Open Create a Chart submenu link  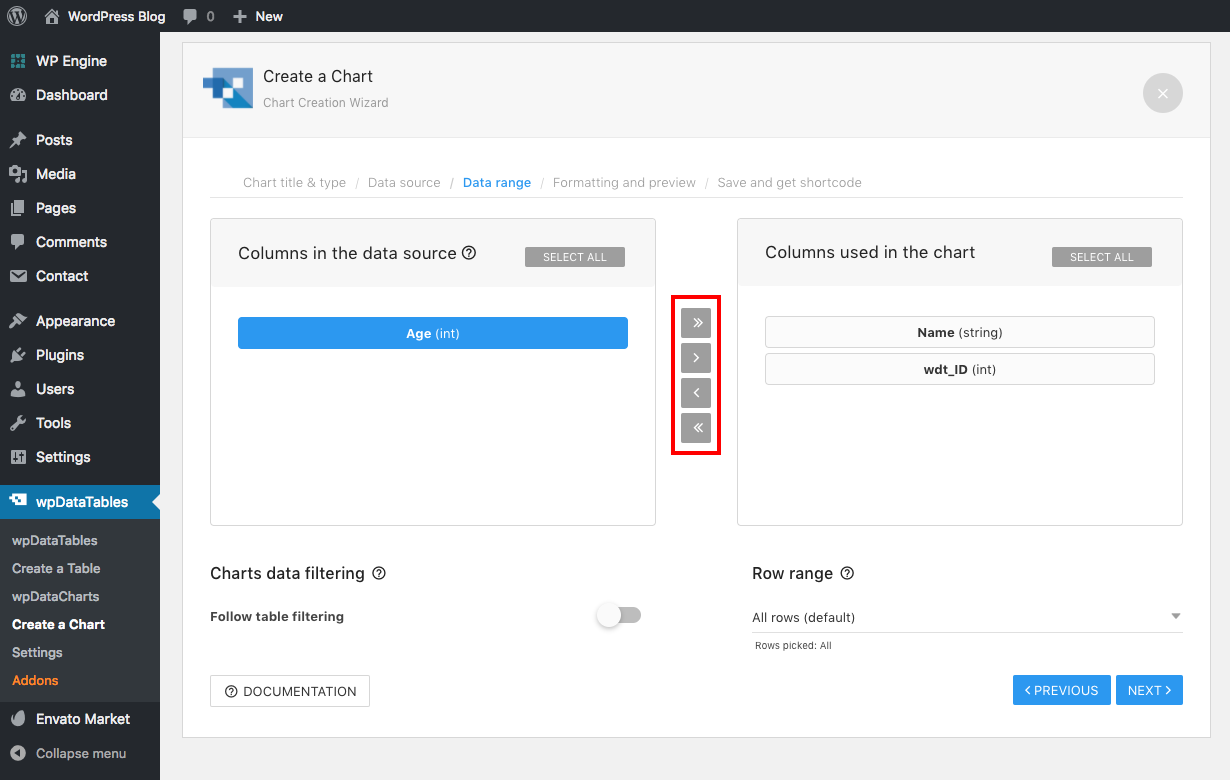coord(58,624)
